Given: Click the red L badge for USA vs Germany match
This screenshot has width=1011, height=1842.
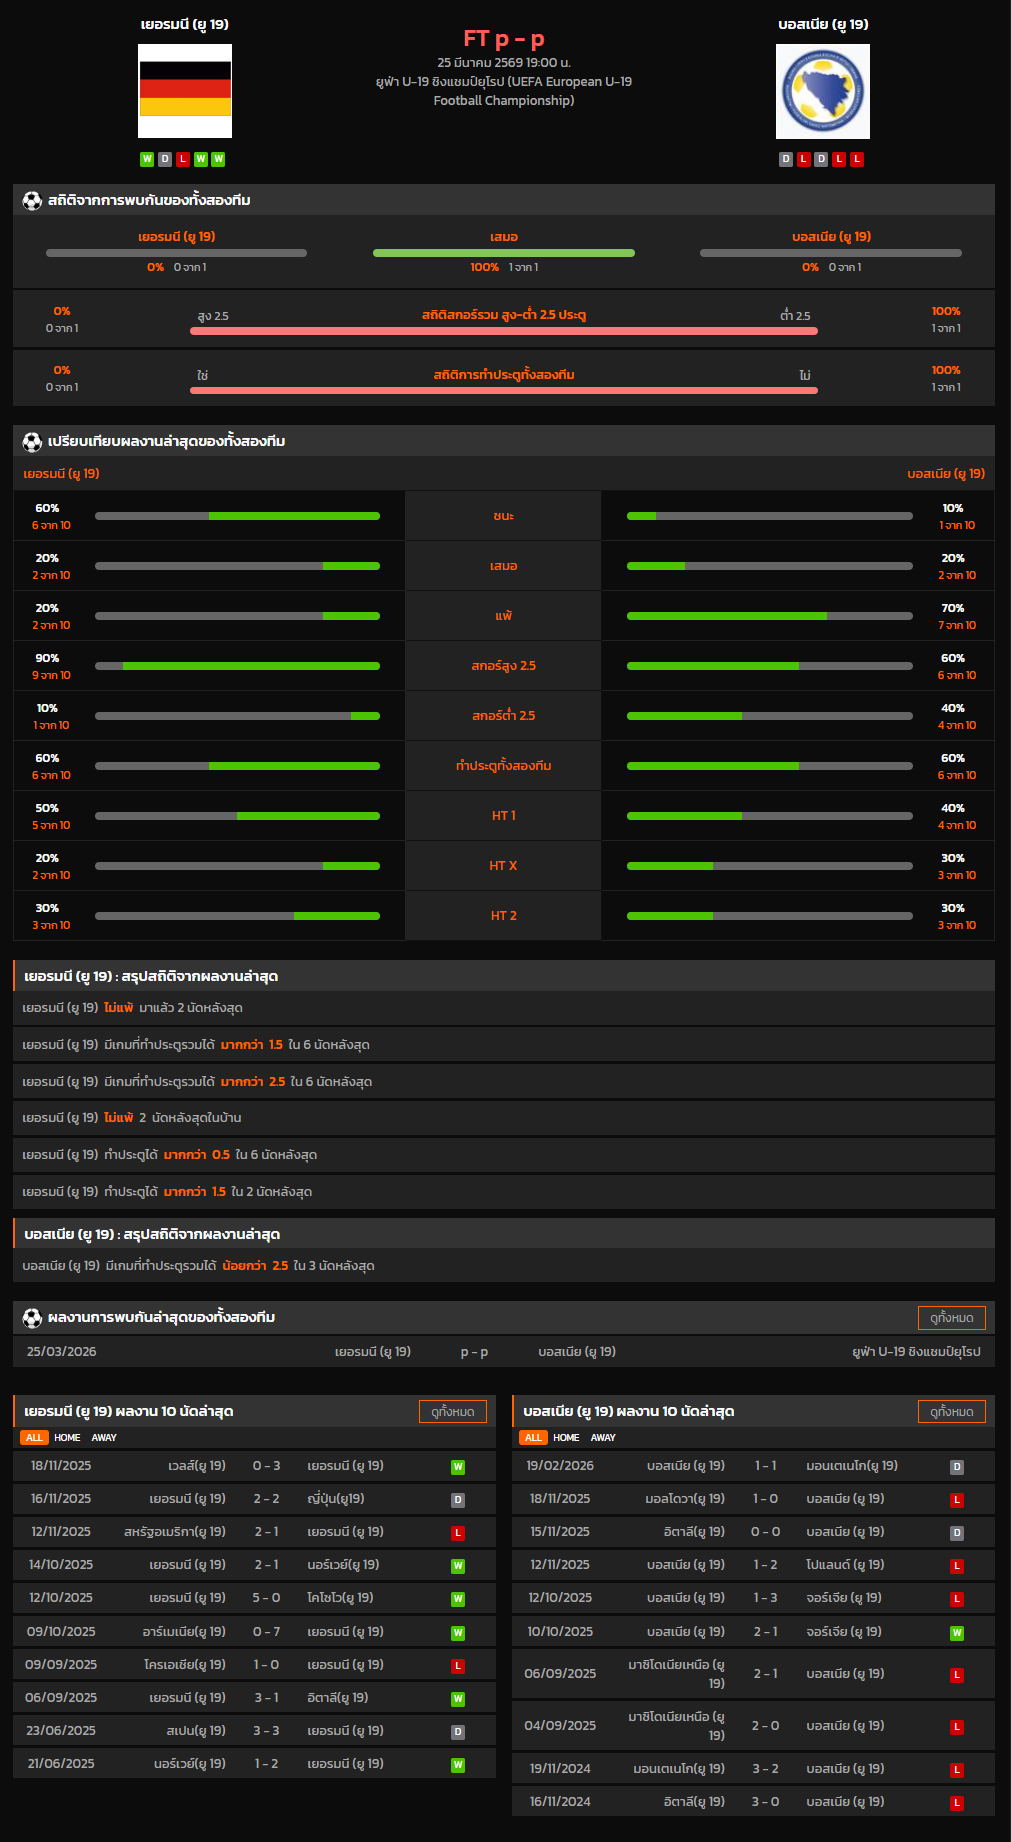Looking at the screenshot, I should point(457,1533).
